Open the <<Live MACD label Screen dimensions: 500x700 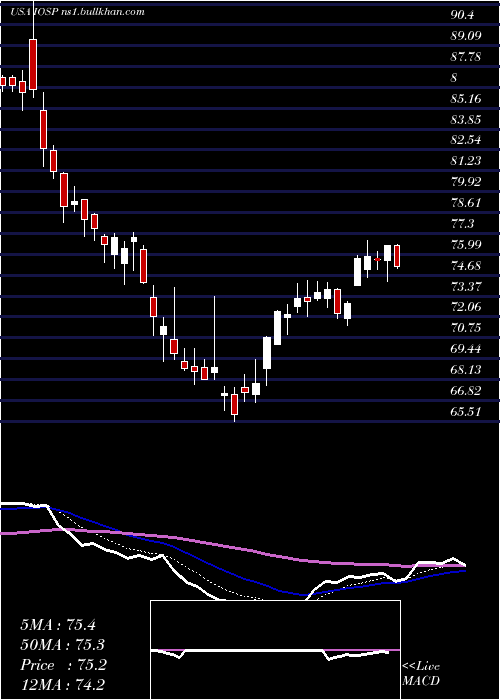coord(421,674)
